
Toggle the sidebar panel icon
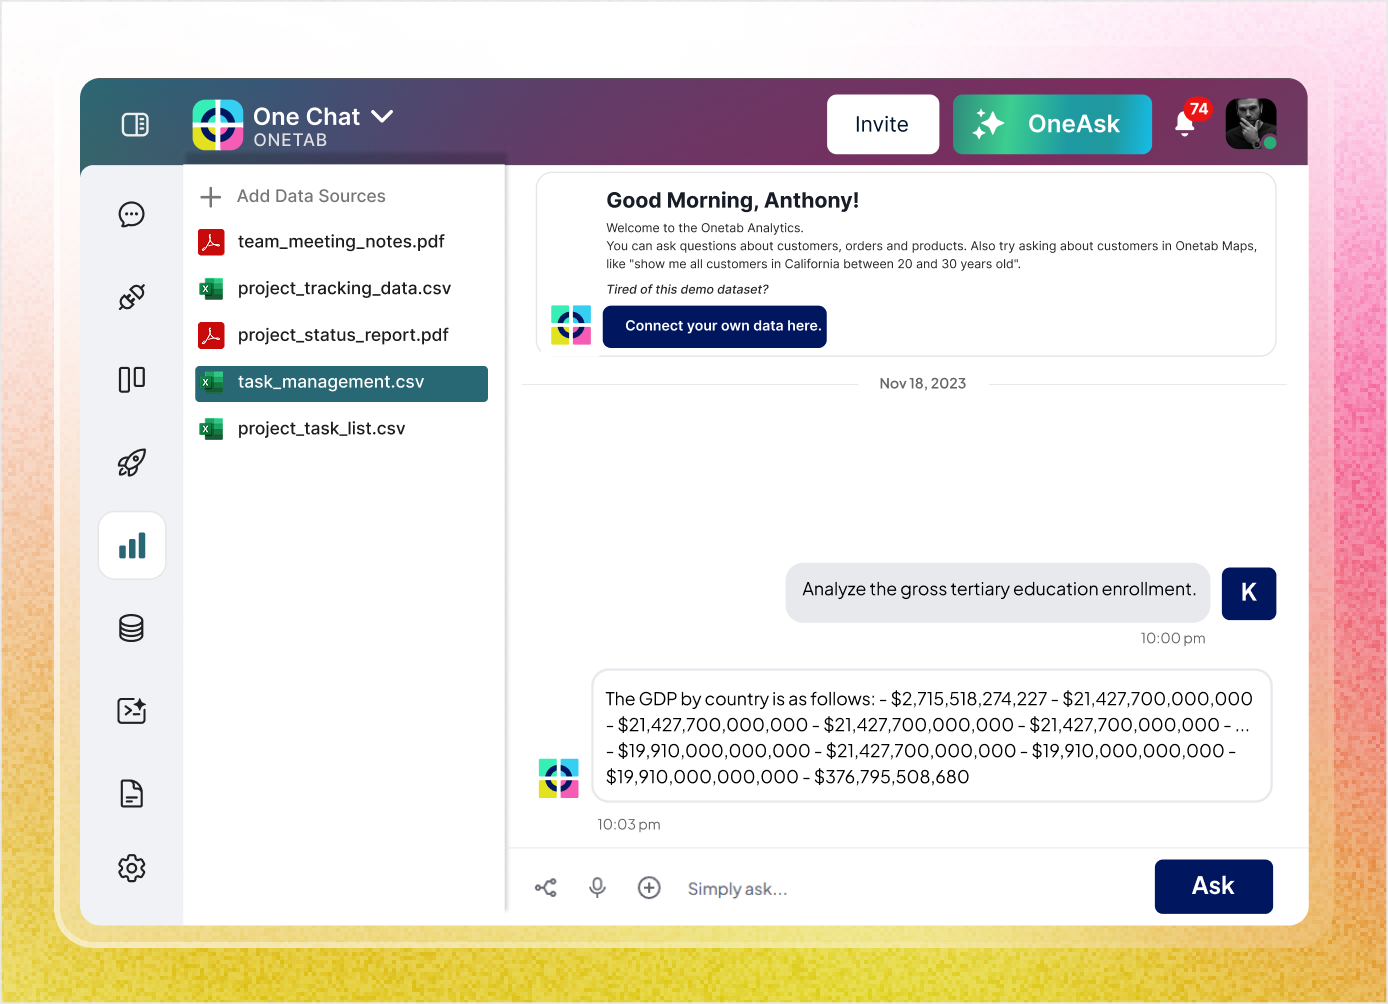[135, 125]
